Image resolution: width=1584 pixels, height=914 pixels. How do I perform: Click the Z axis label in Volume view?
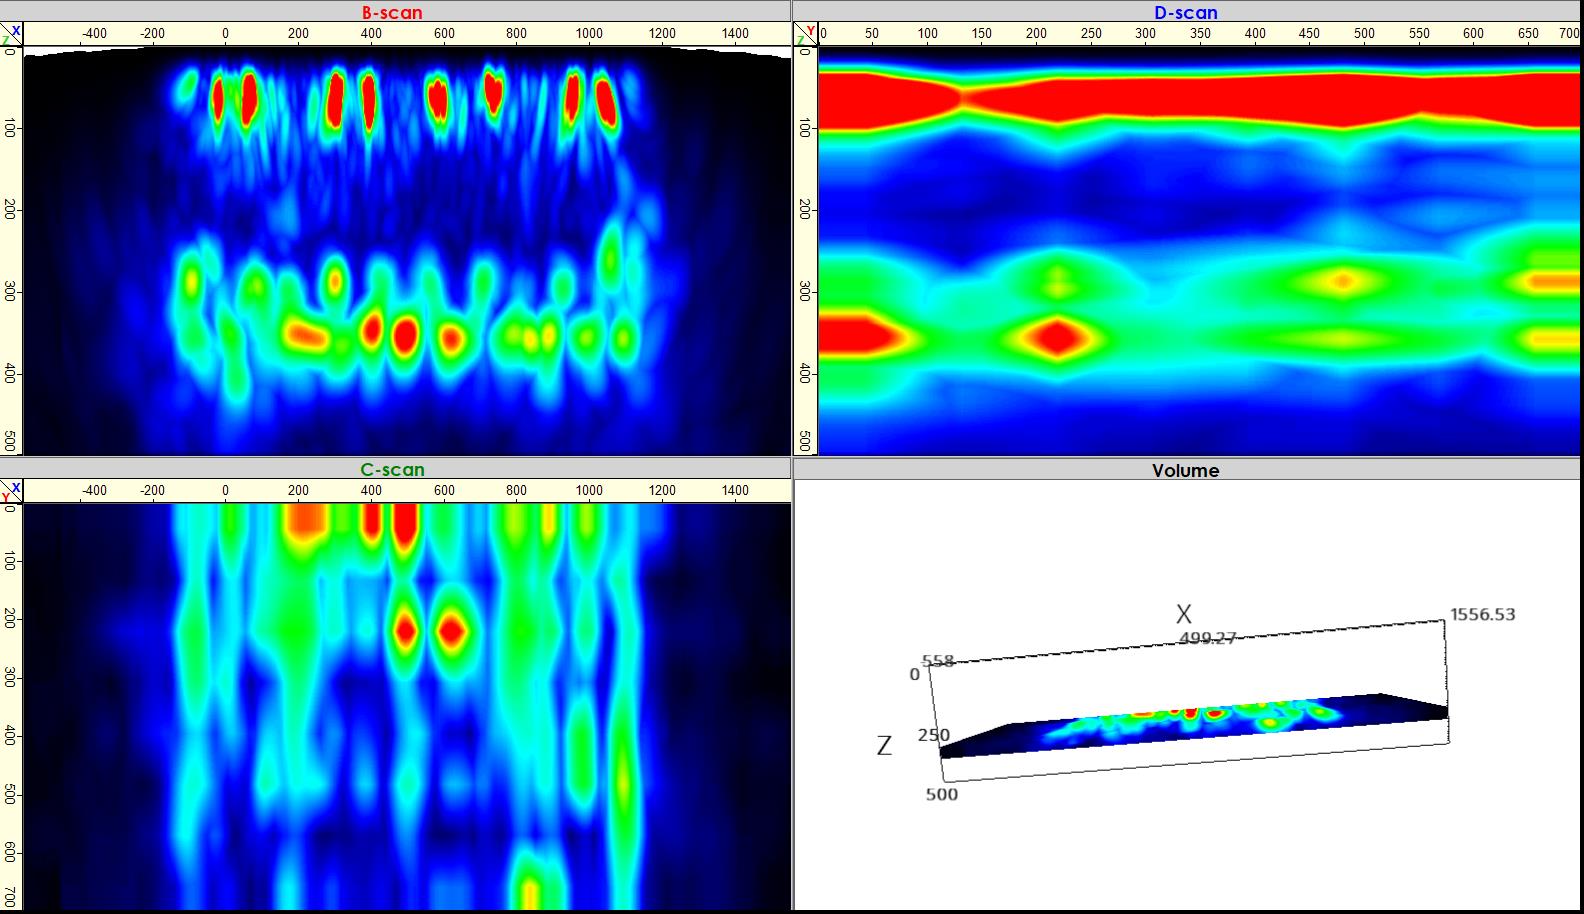pyautogui.click(x=884, y=745)
